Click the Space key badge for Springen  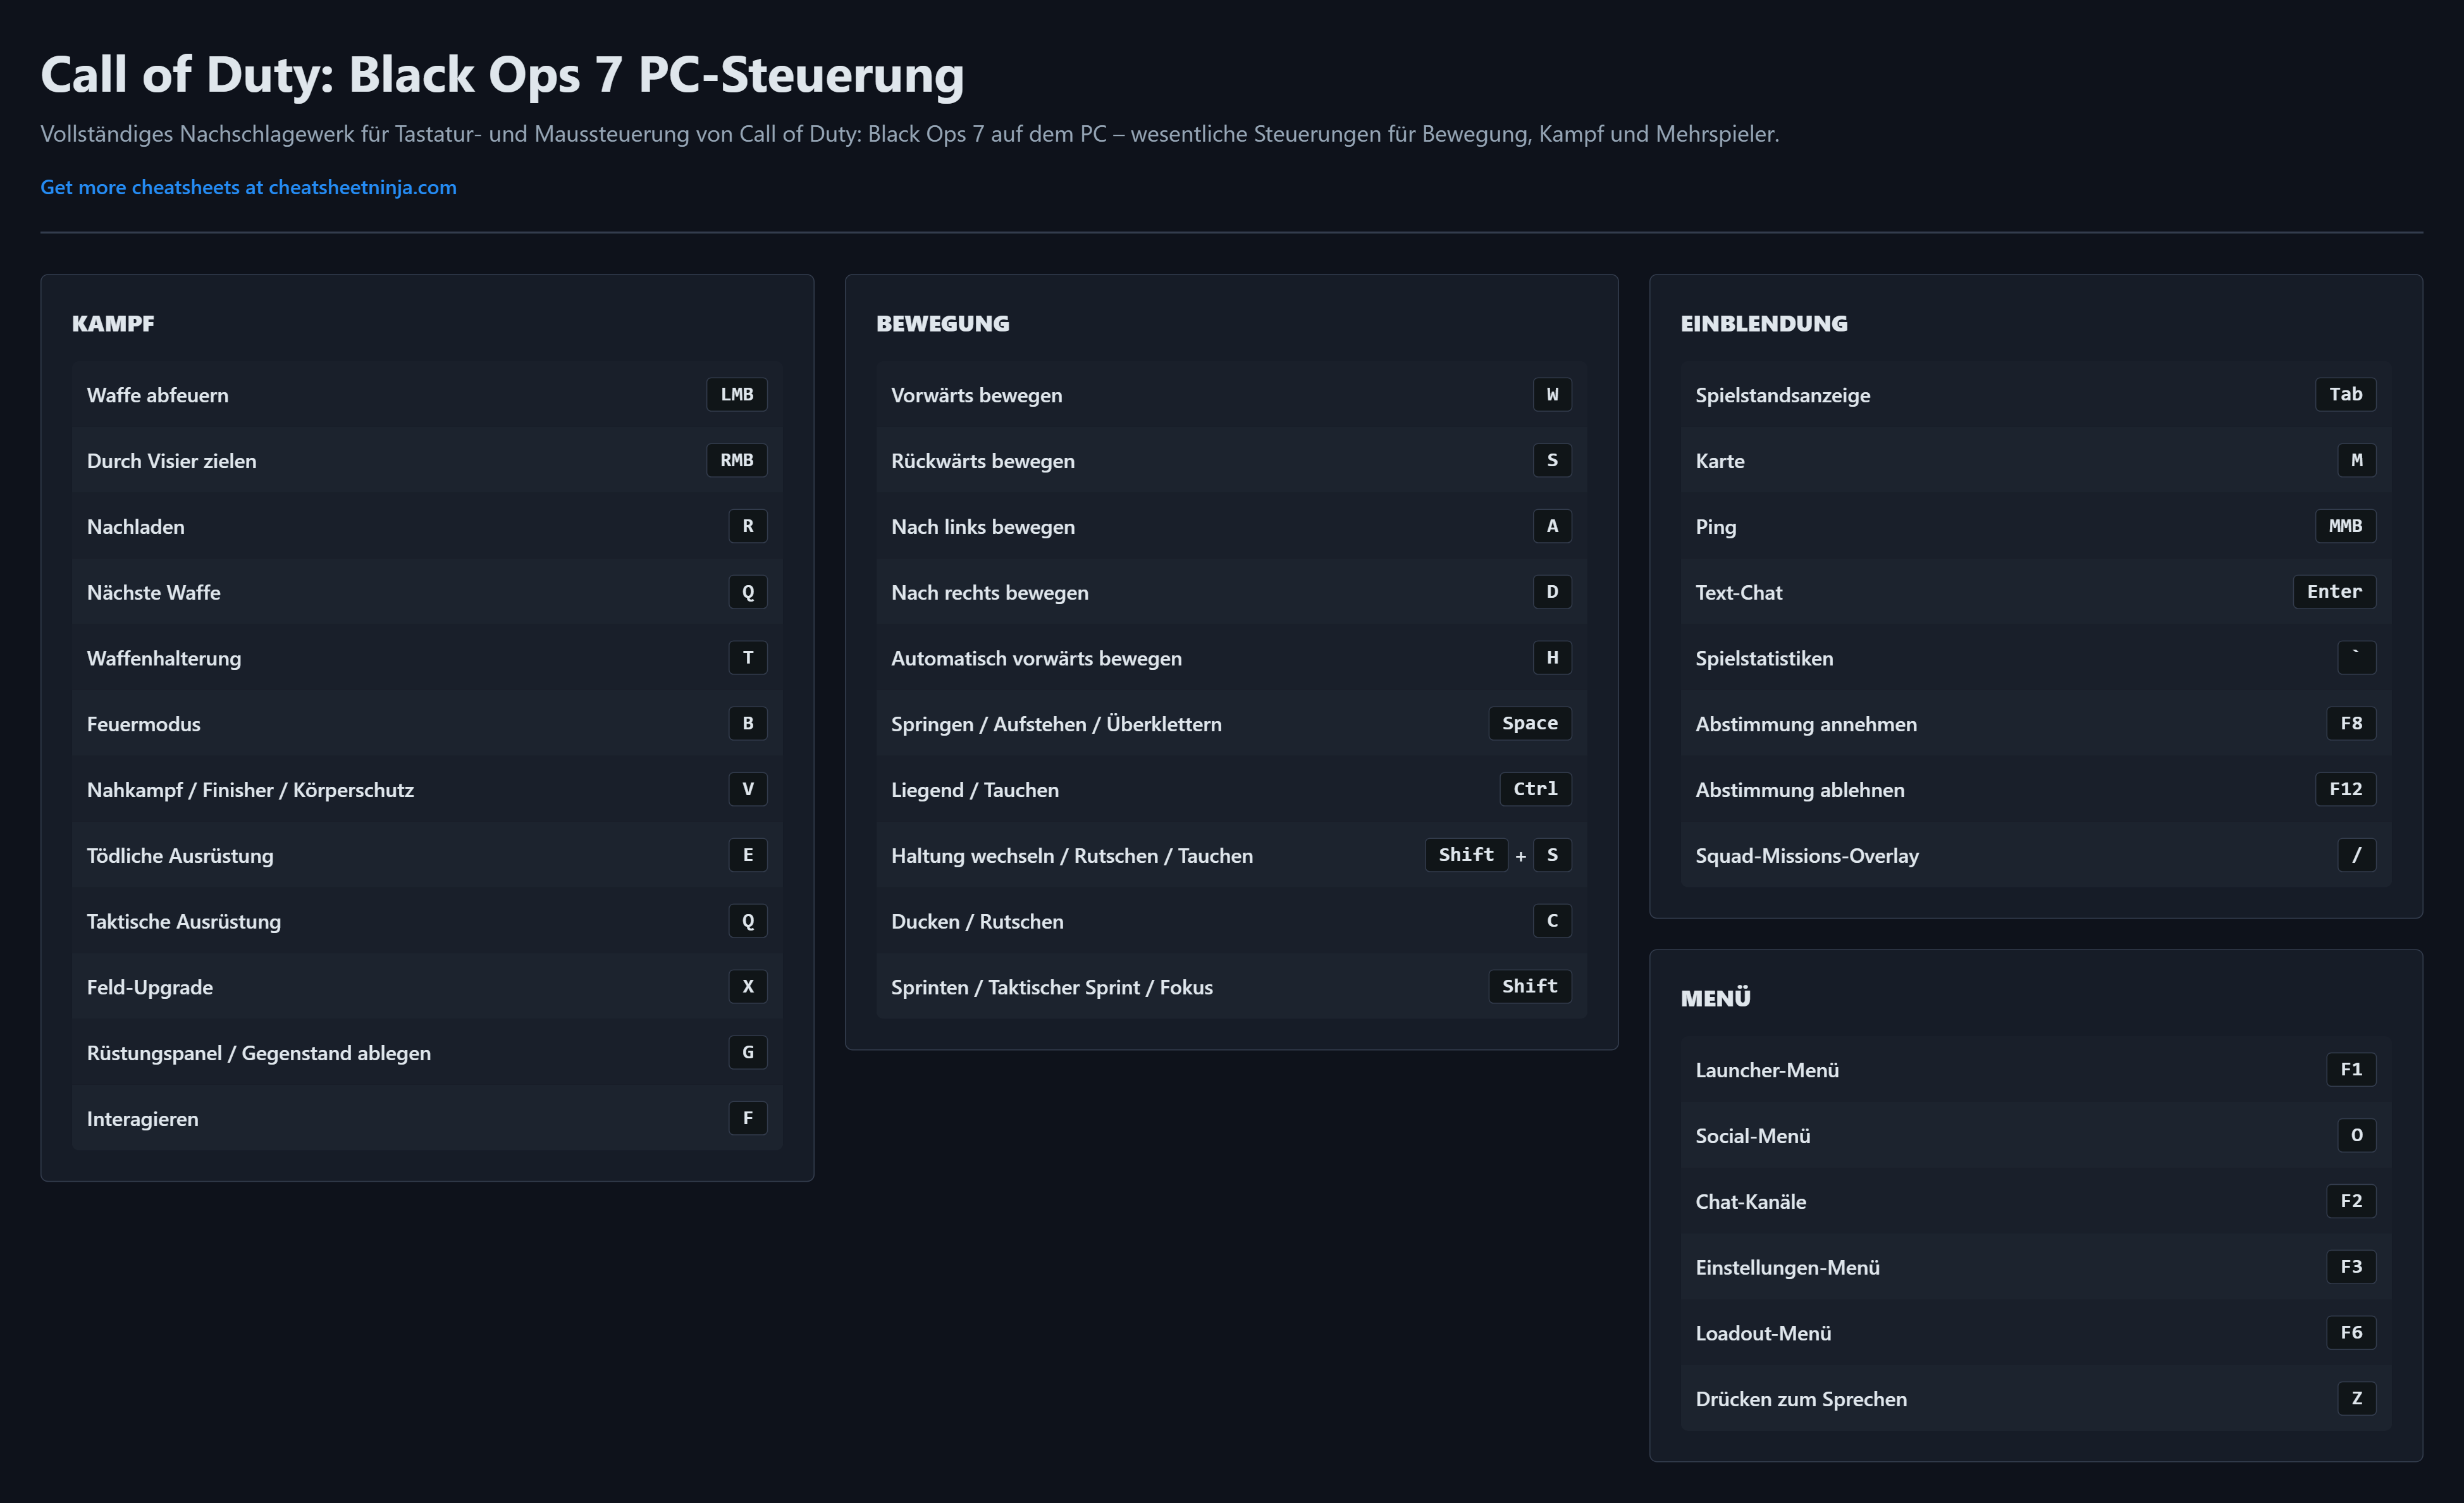[1529, 723]
